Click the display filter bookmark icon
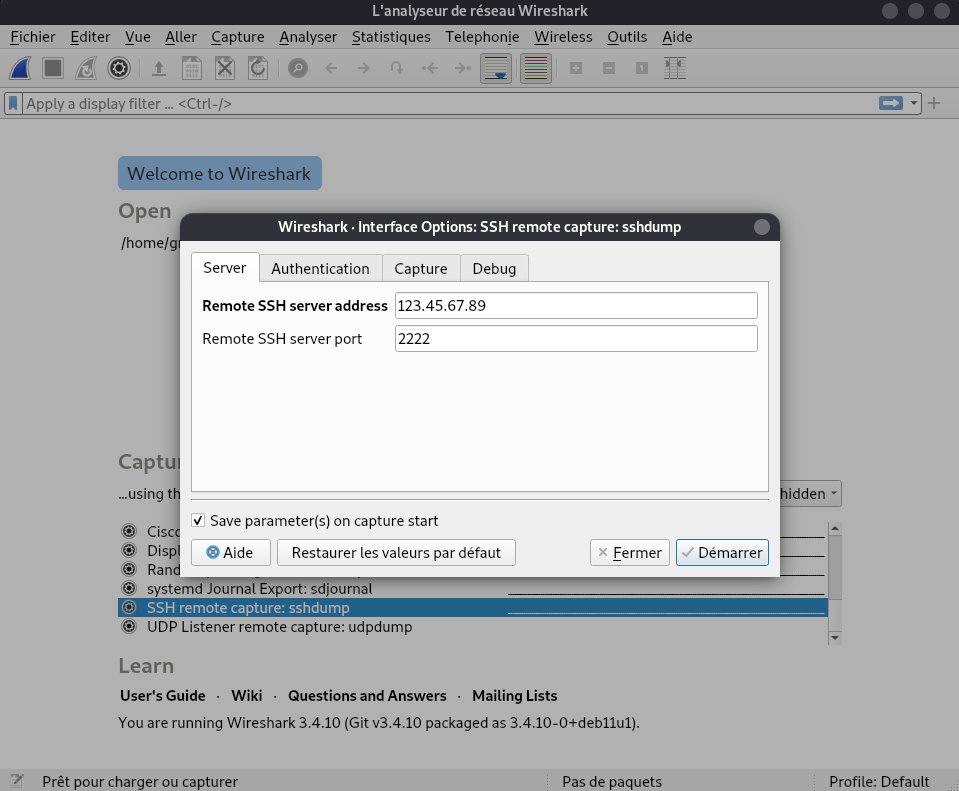The width and height of the screenshot is (959, 791). 13,103
